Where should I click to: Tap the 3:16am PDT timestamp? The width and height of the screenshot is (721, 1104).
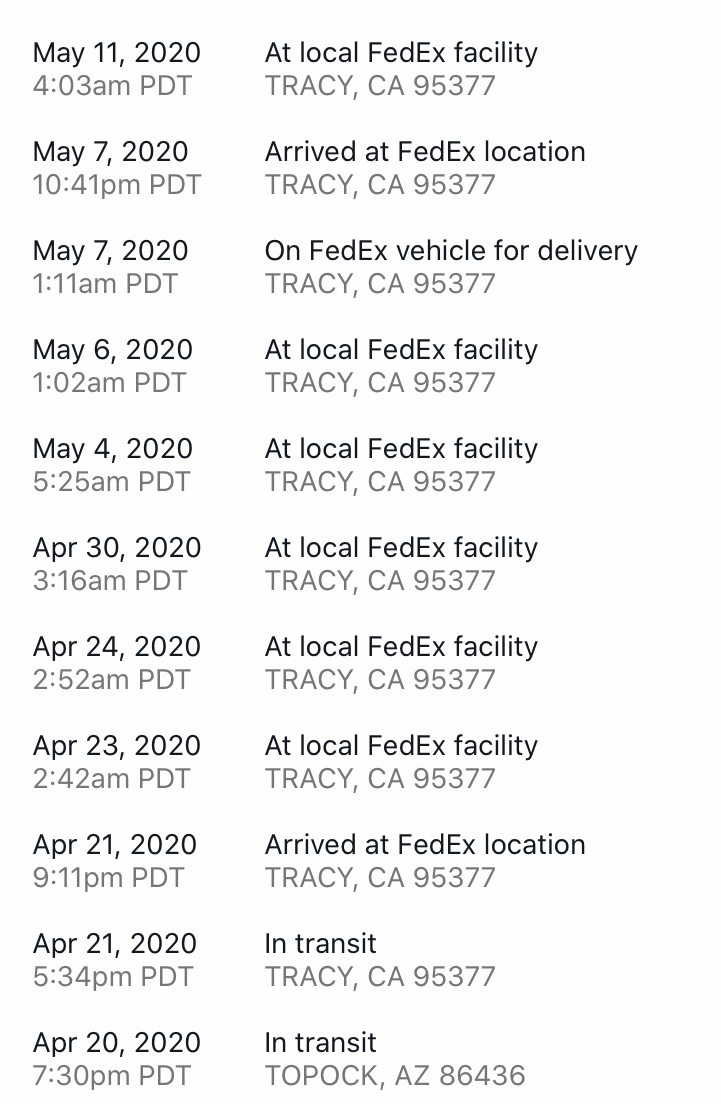click(111, 582)
